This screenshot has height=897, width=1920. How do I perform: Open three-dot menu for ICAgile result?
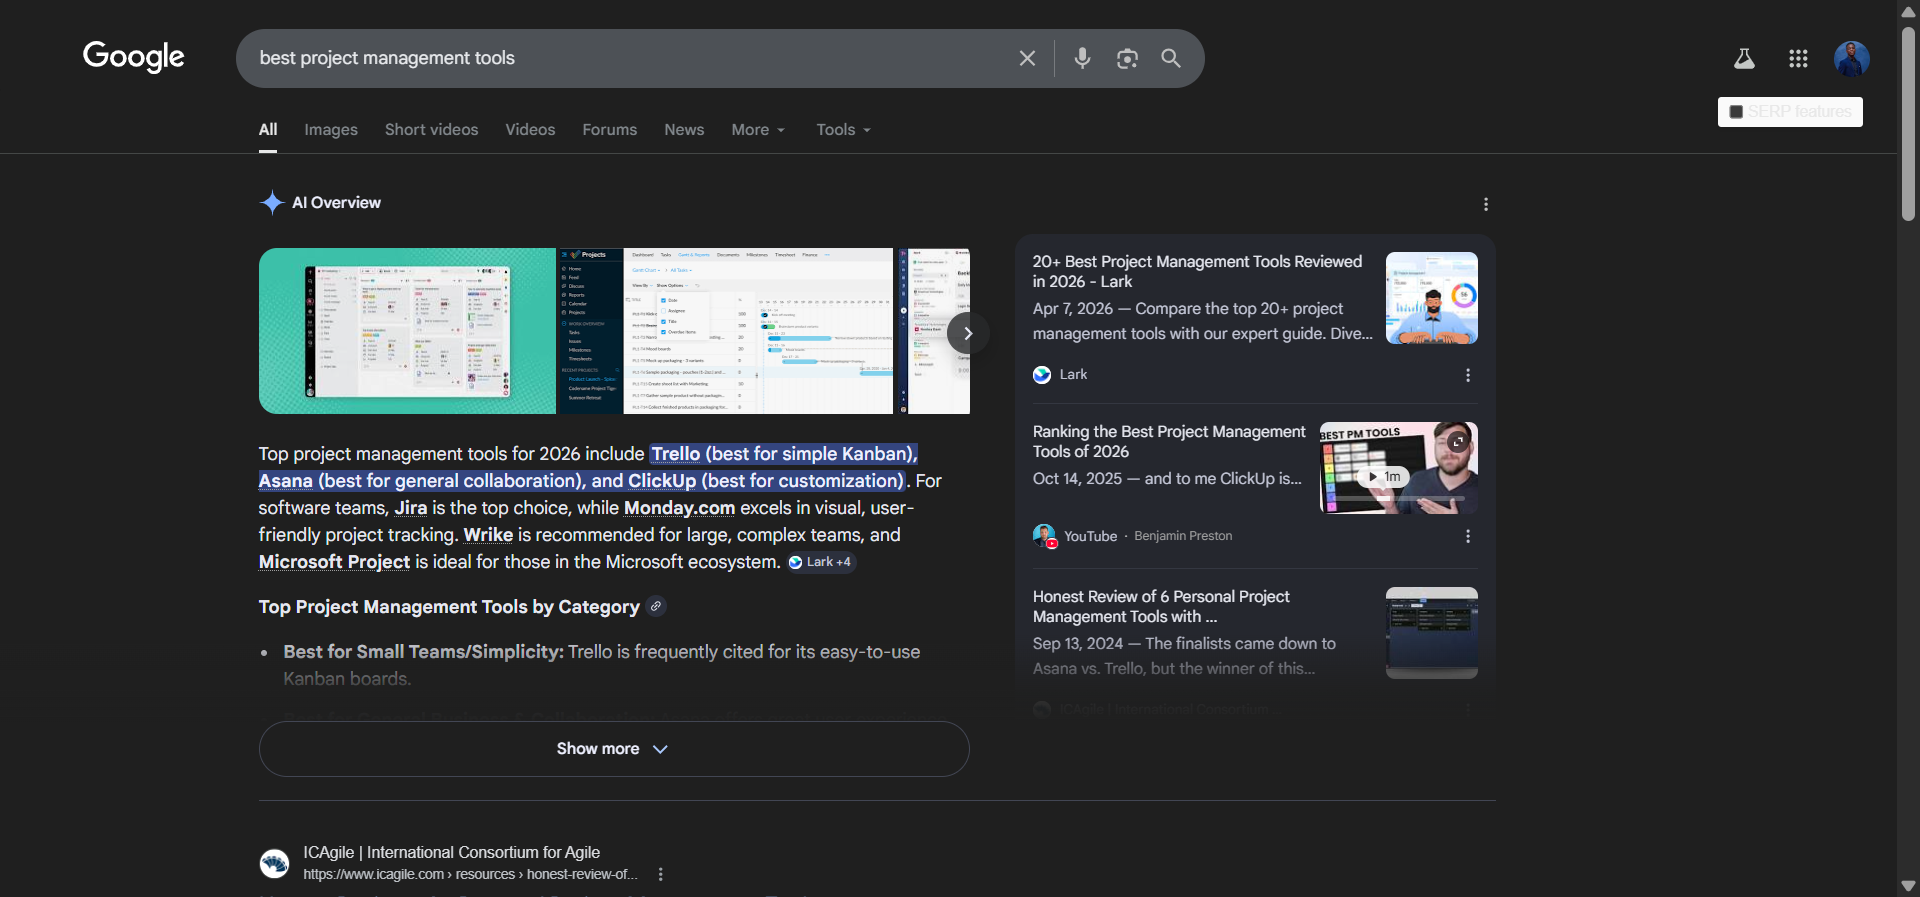[x=660, y=874]
